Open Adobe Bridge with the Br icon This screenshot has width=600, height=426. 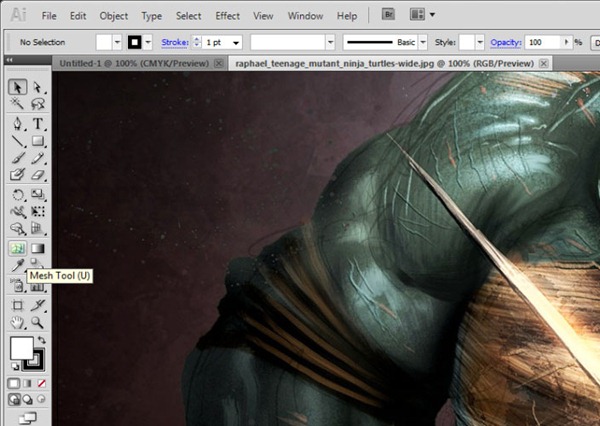click(388, 15)
